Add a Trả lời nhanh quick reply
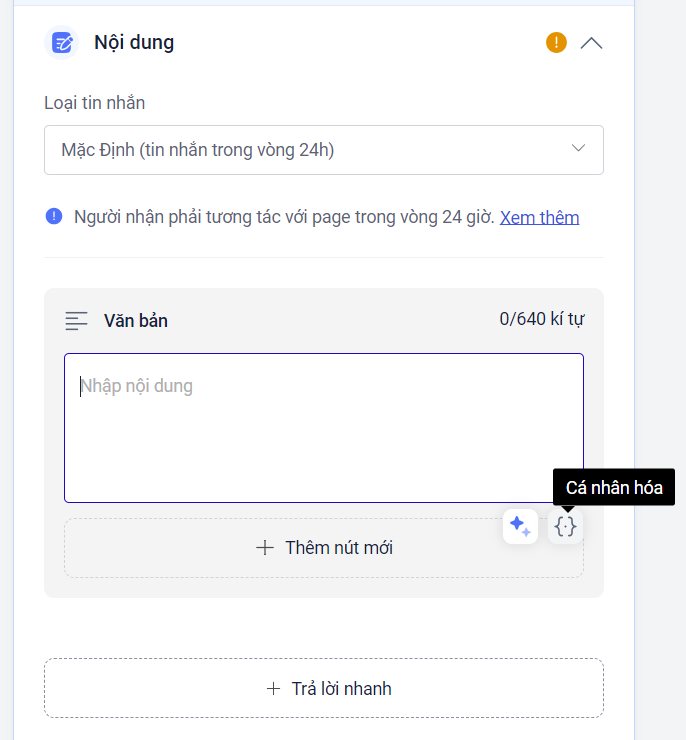 pyautogui.click(x=323, y=688)
